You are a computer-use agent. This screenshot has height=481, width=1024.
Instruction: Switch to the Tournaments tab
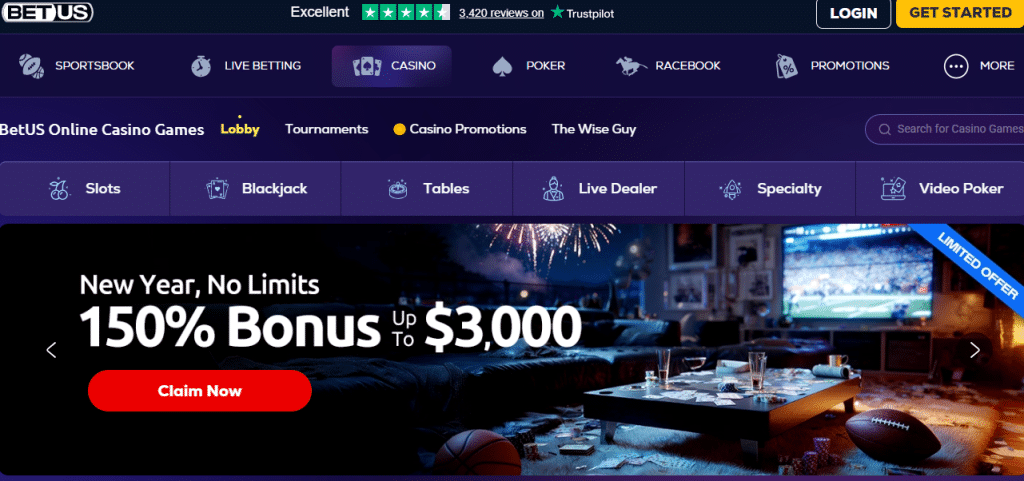(327, 129)
